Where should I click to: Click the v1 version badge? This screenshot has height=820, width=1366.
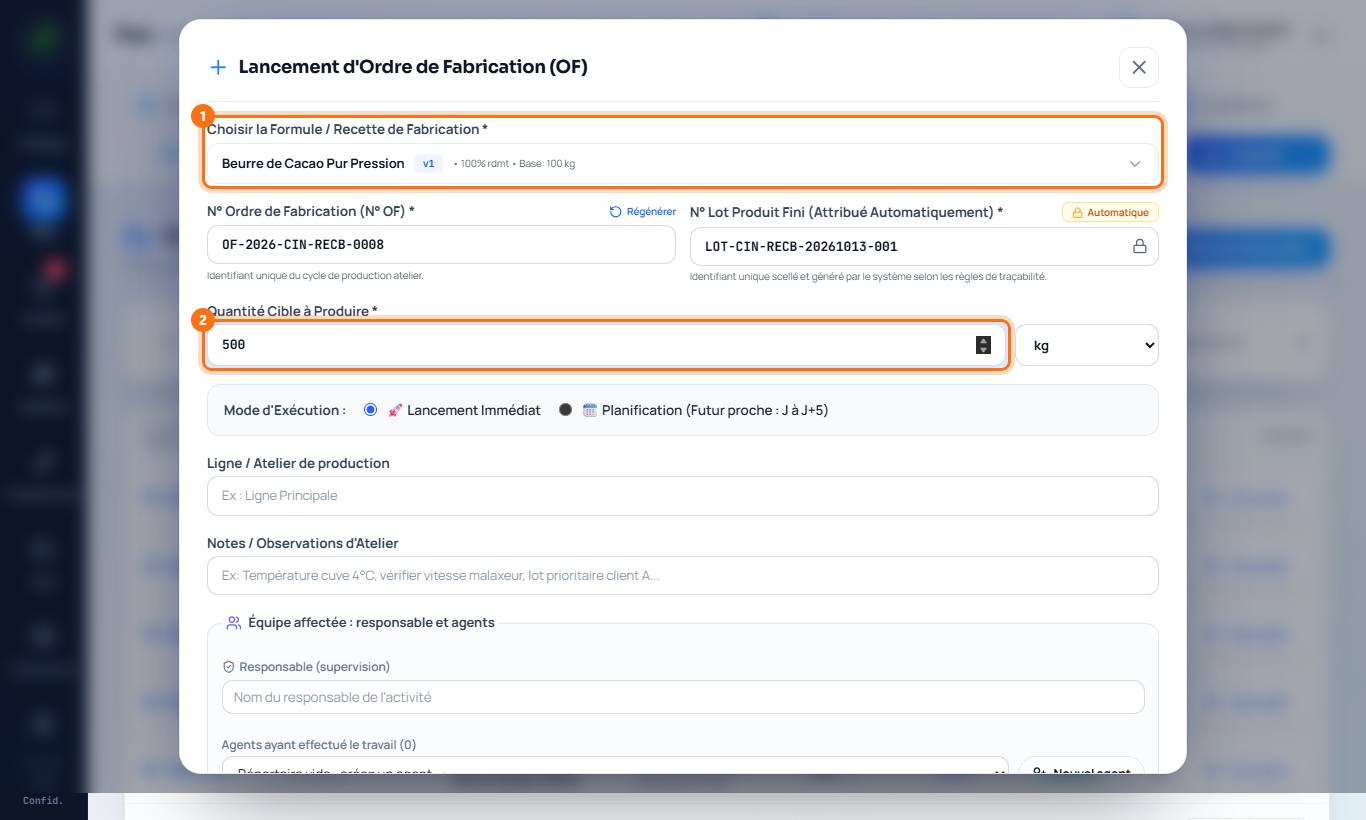point(428,163)
